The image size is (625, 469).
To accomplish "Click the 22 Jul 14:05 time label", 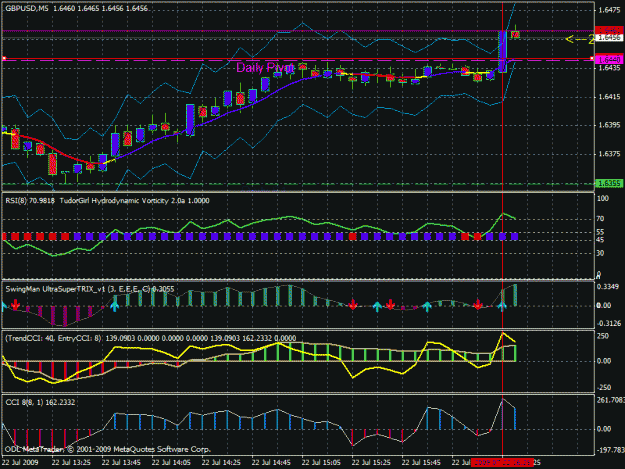I will [x=171, y=463].
